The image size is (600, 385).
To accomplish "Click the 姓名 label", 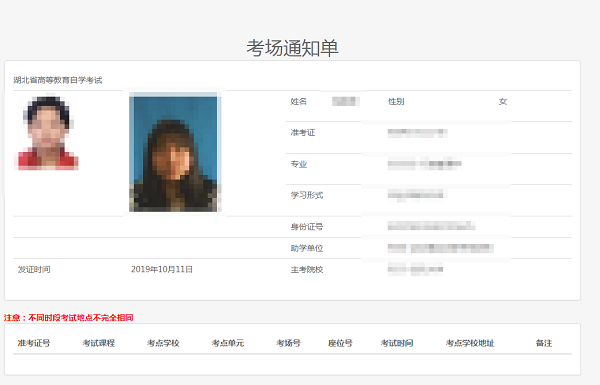I will click(298, 101).
